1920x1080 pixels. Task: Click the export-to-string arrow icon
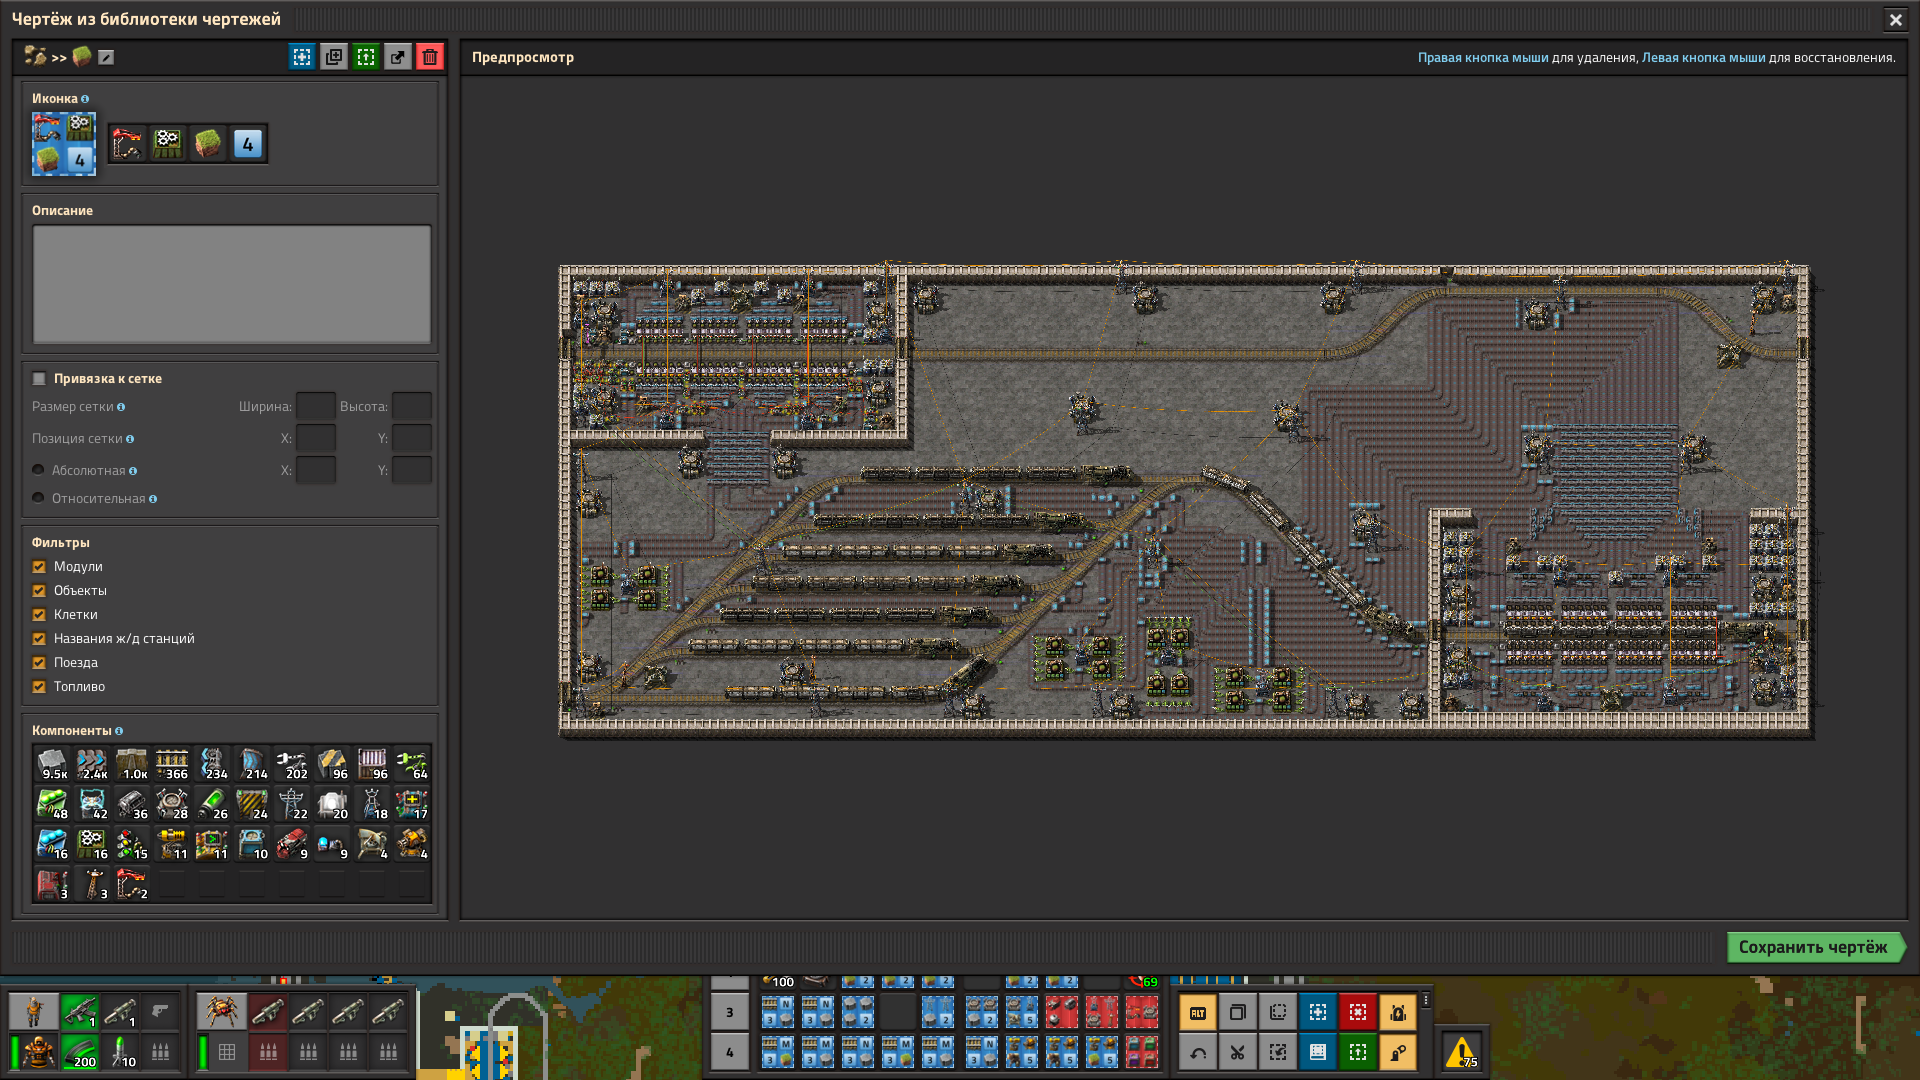click(398, 57)
